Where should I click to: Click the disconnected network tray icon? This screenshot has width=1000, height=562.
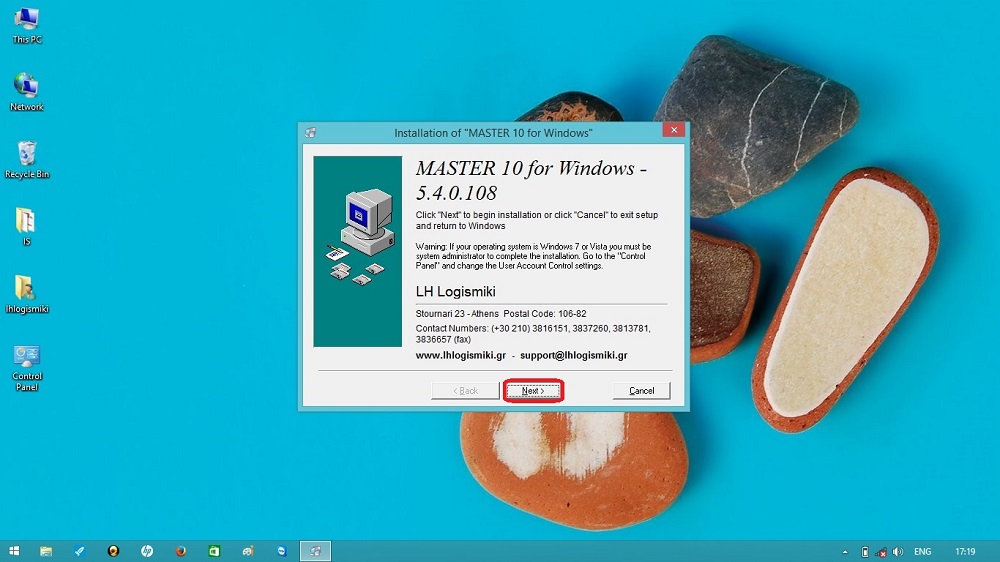coord(881,552)
